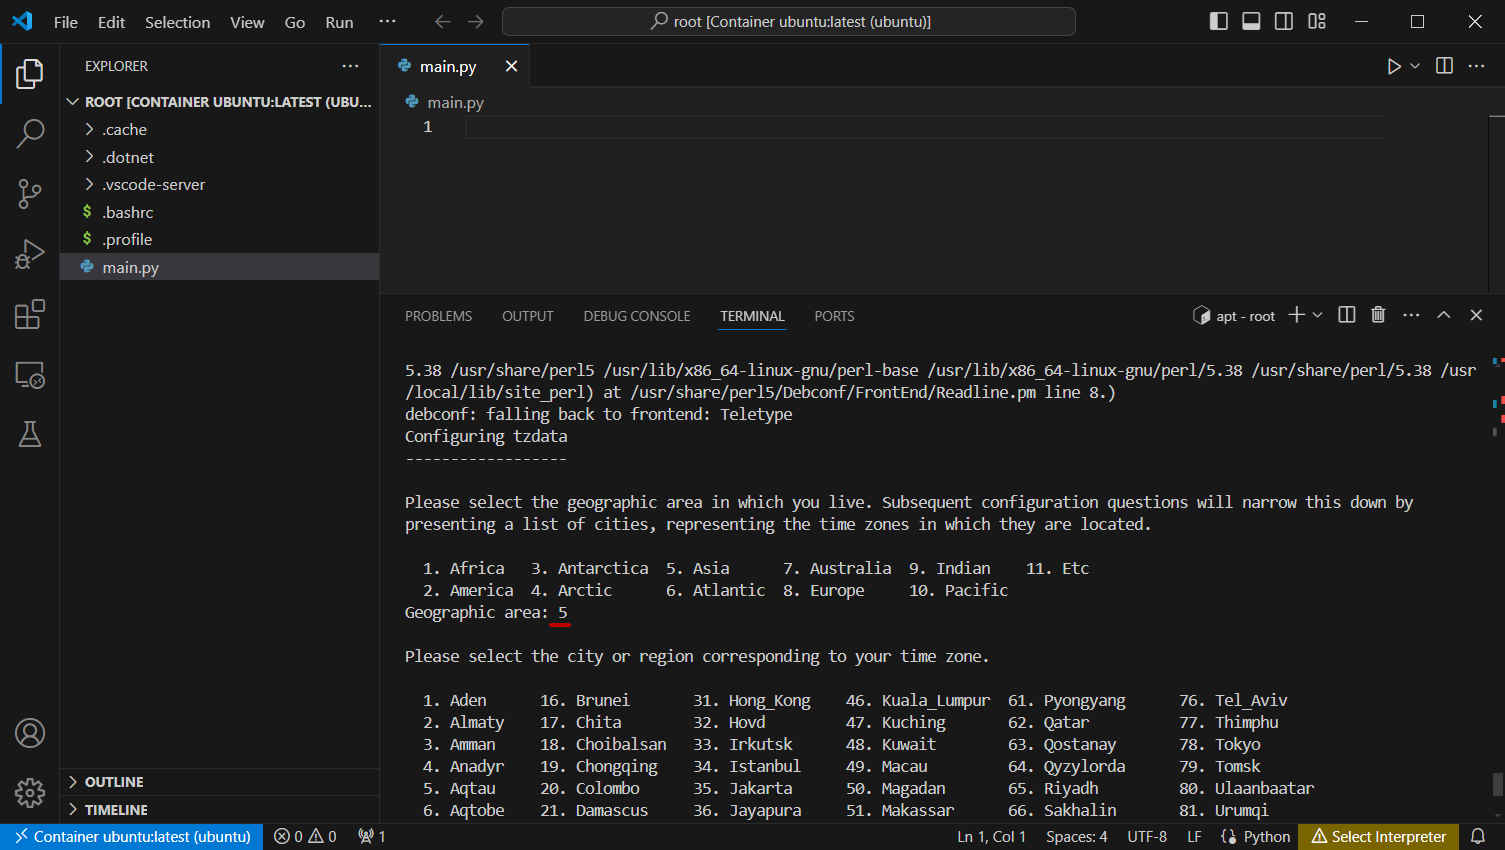This screenshot has height=850, width=1505.
Task: Expand the OUTLINE section
Action: (x=114, y=782)
